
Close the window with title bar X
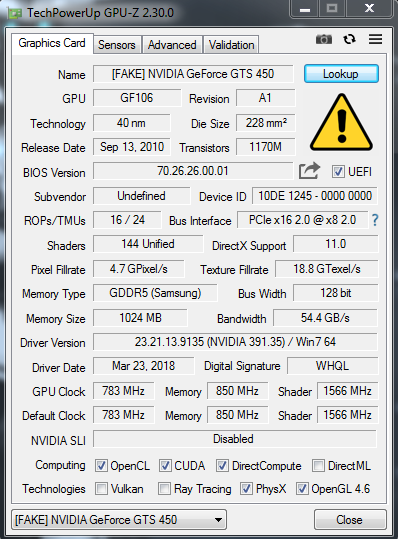(369, 9)
